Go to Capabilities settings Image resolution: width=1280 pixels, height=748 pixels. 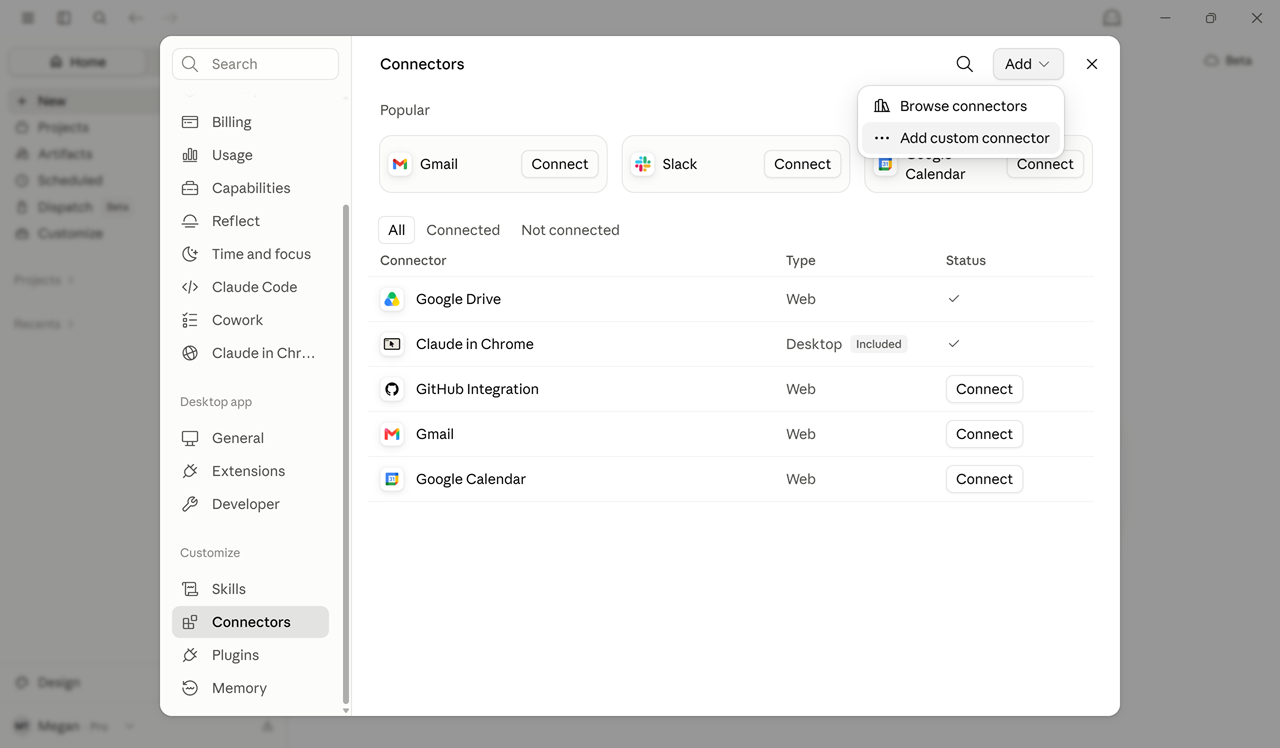click(250, 188)
